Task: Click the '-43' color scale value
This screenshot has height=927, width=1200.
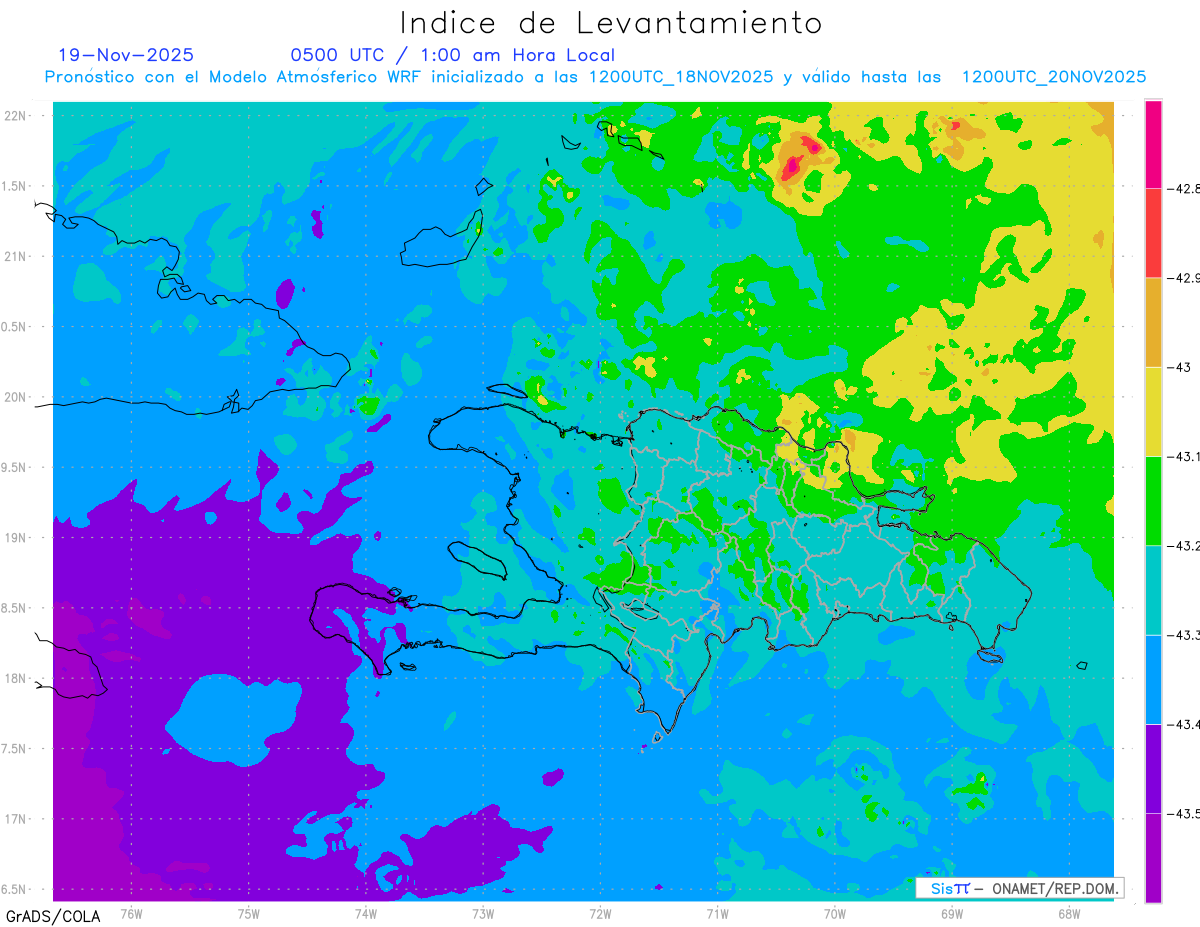Action: coord(1178,367)
